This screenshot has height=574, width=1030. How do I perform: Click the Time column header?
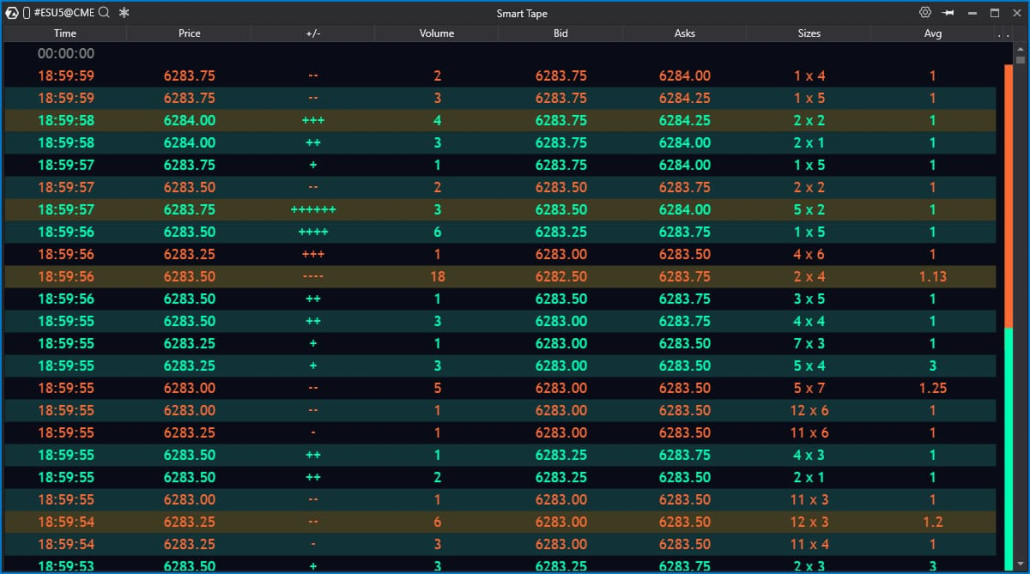tap(65, 33)
